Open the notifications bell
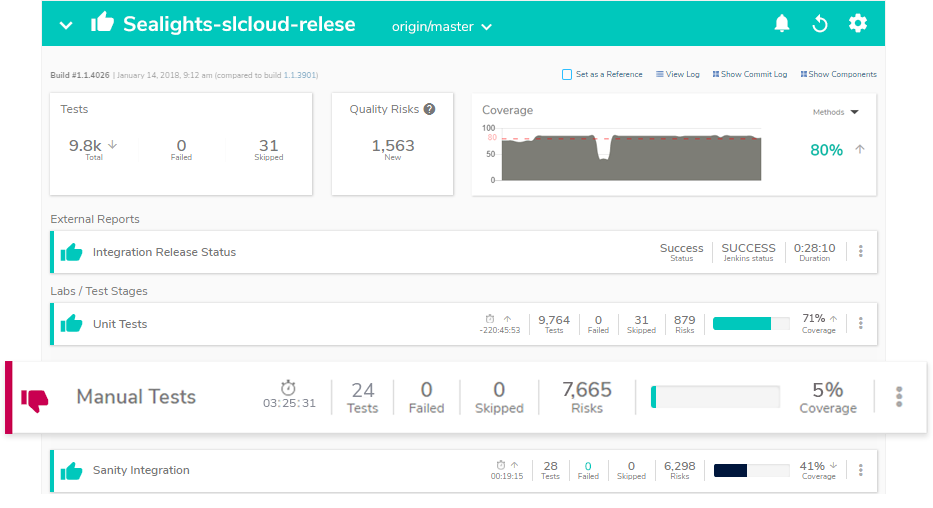This screenshot has width=933, height=508. 781,24
